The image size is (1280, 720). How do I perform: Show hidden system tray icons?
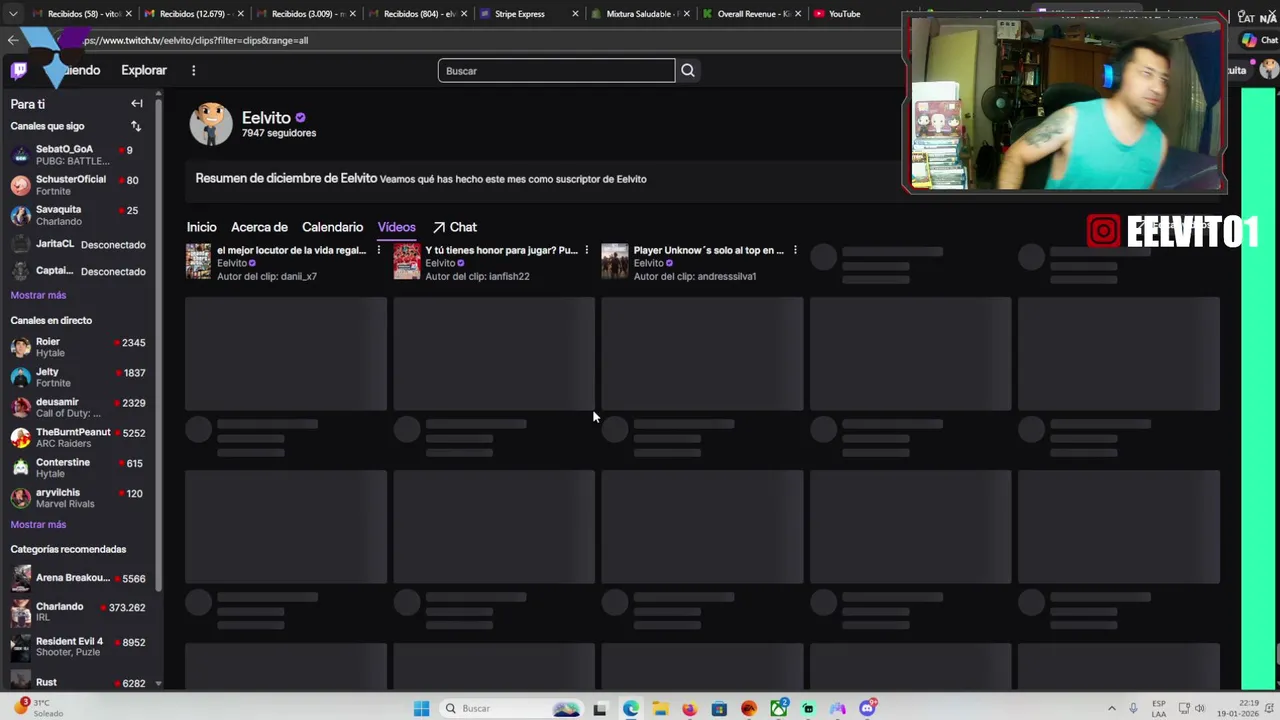point(1111,708)
